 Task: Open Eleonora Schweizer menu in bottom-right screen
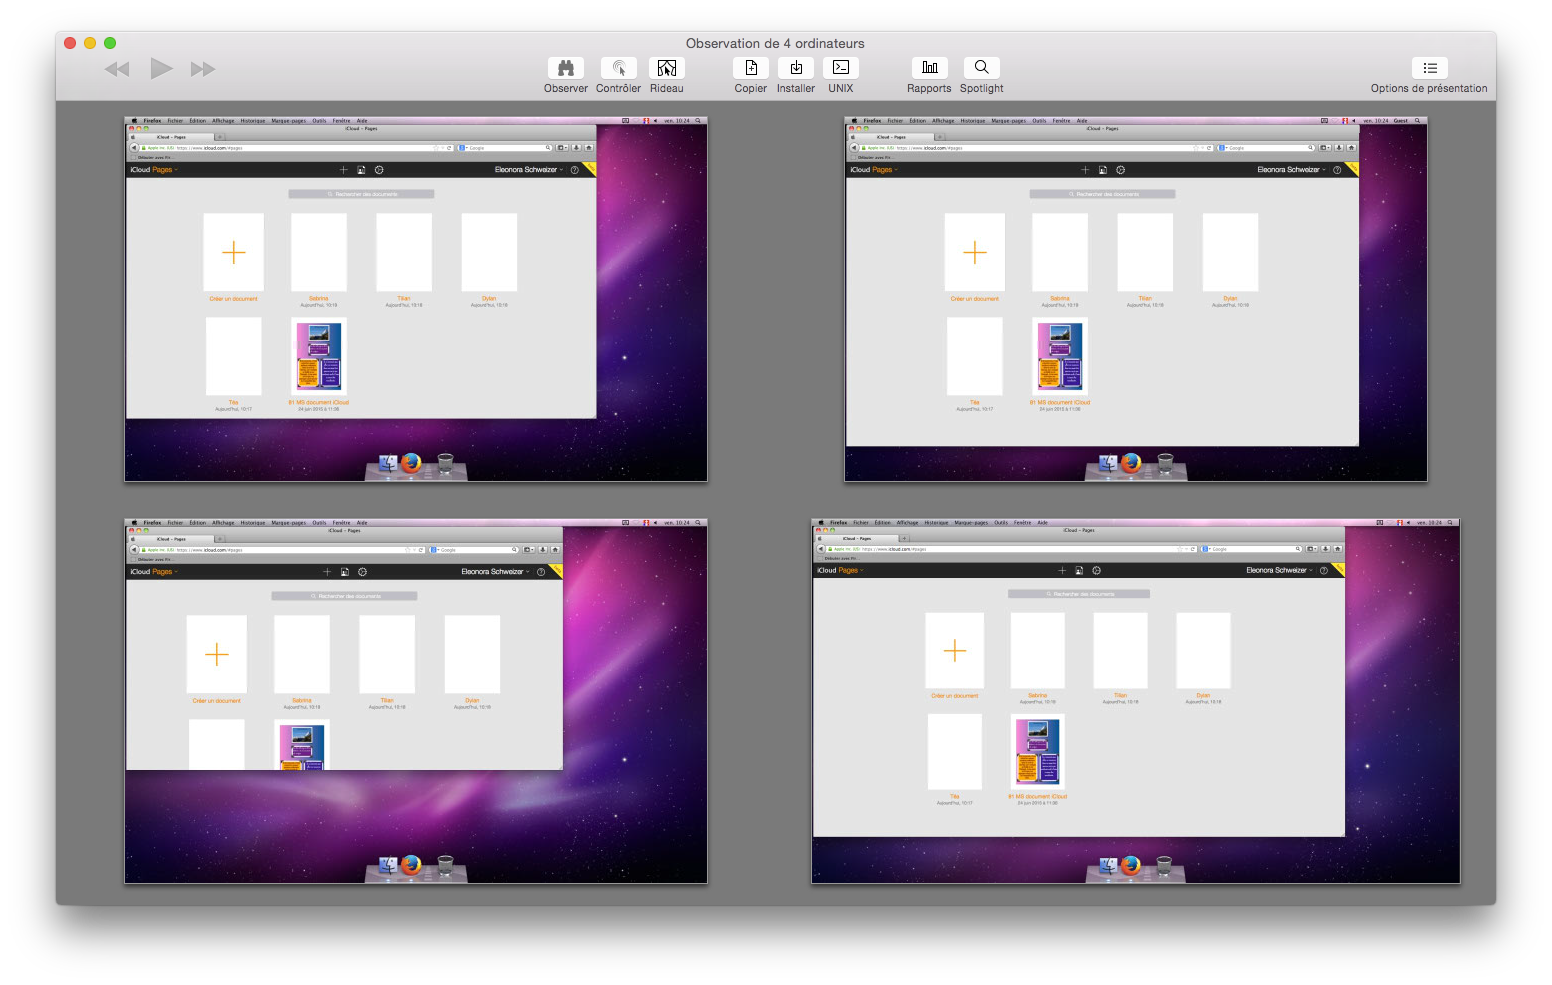coord(1279,570)
